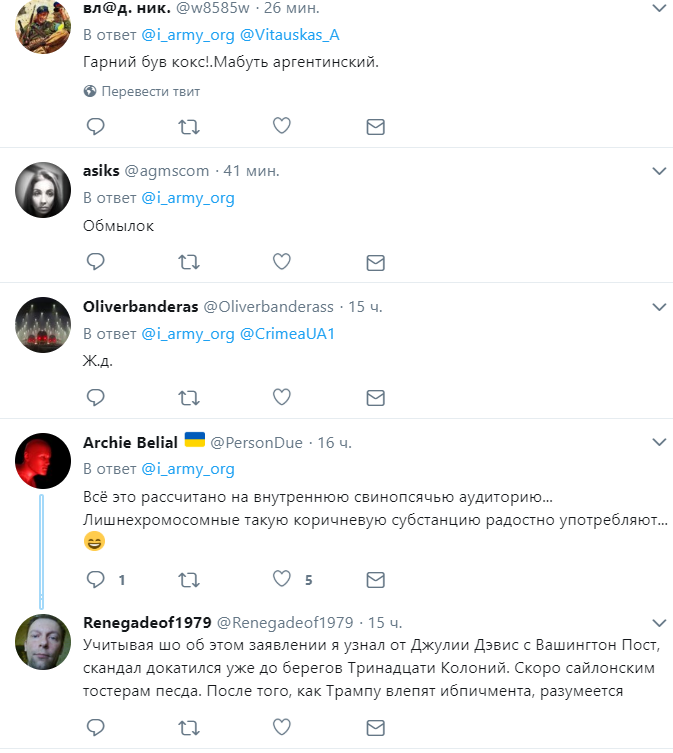This screenshot has width=673, height=753.
Task: Message the Oliverbanderas tweet via envelope icon
Action: coord(375,398)
